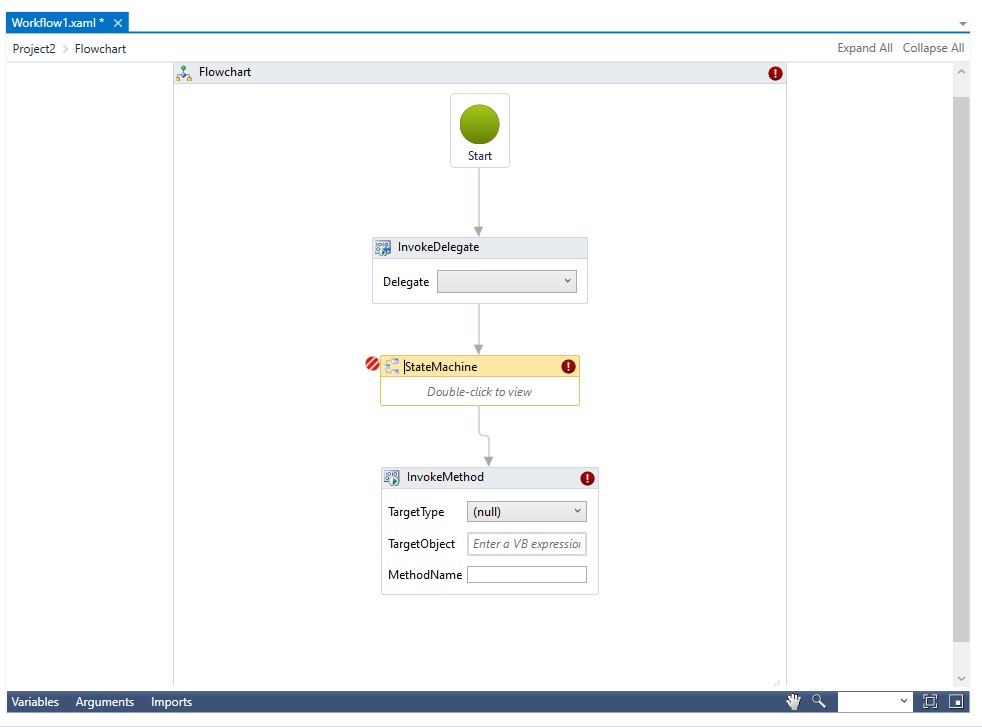
Task: Open the Variables panel
Action: point(35,702)
